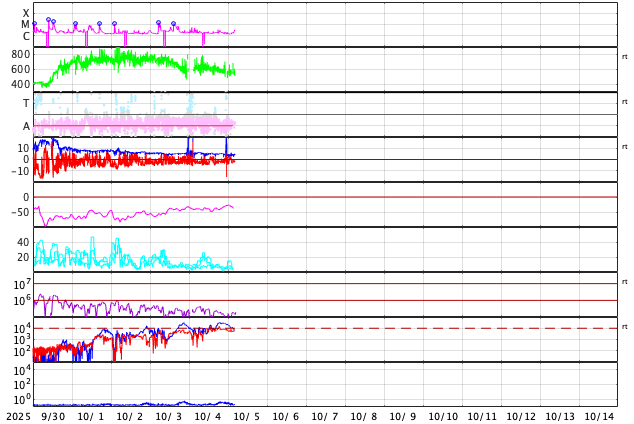Click the M flare class label

click(26, 25)
